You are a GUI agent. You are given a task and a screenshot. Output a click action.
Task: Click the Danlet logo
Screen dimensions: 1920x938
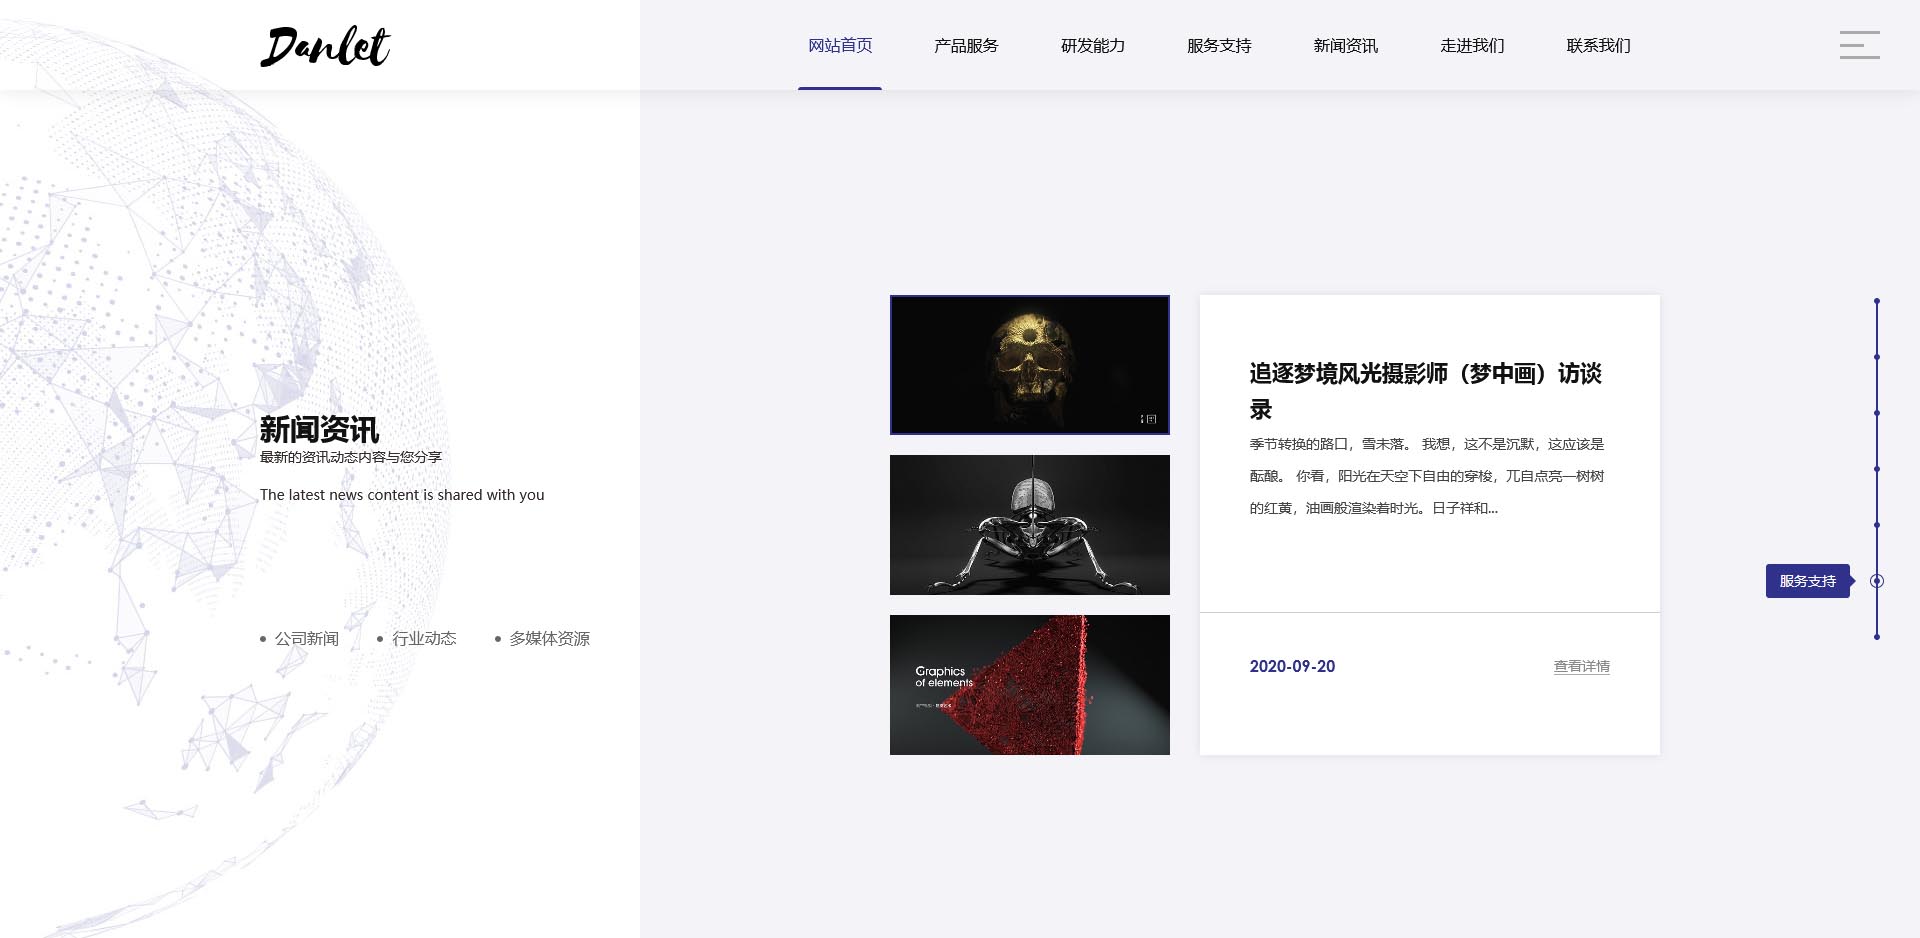[325, 46]
